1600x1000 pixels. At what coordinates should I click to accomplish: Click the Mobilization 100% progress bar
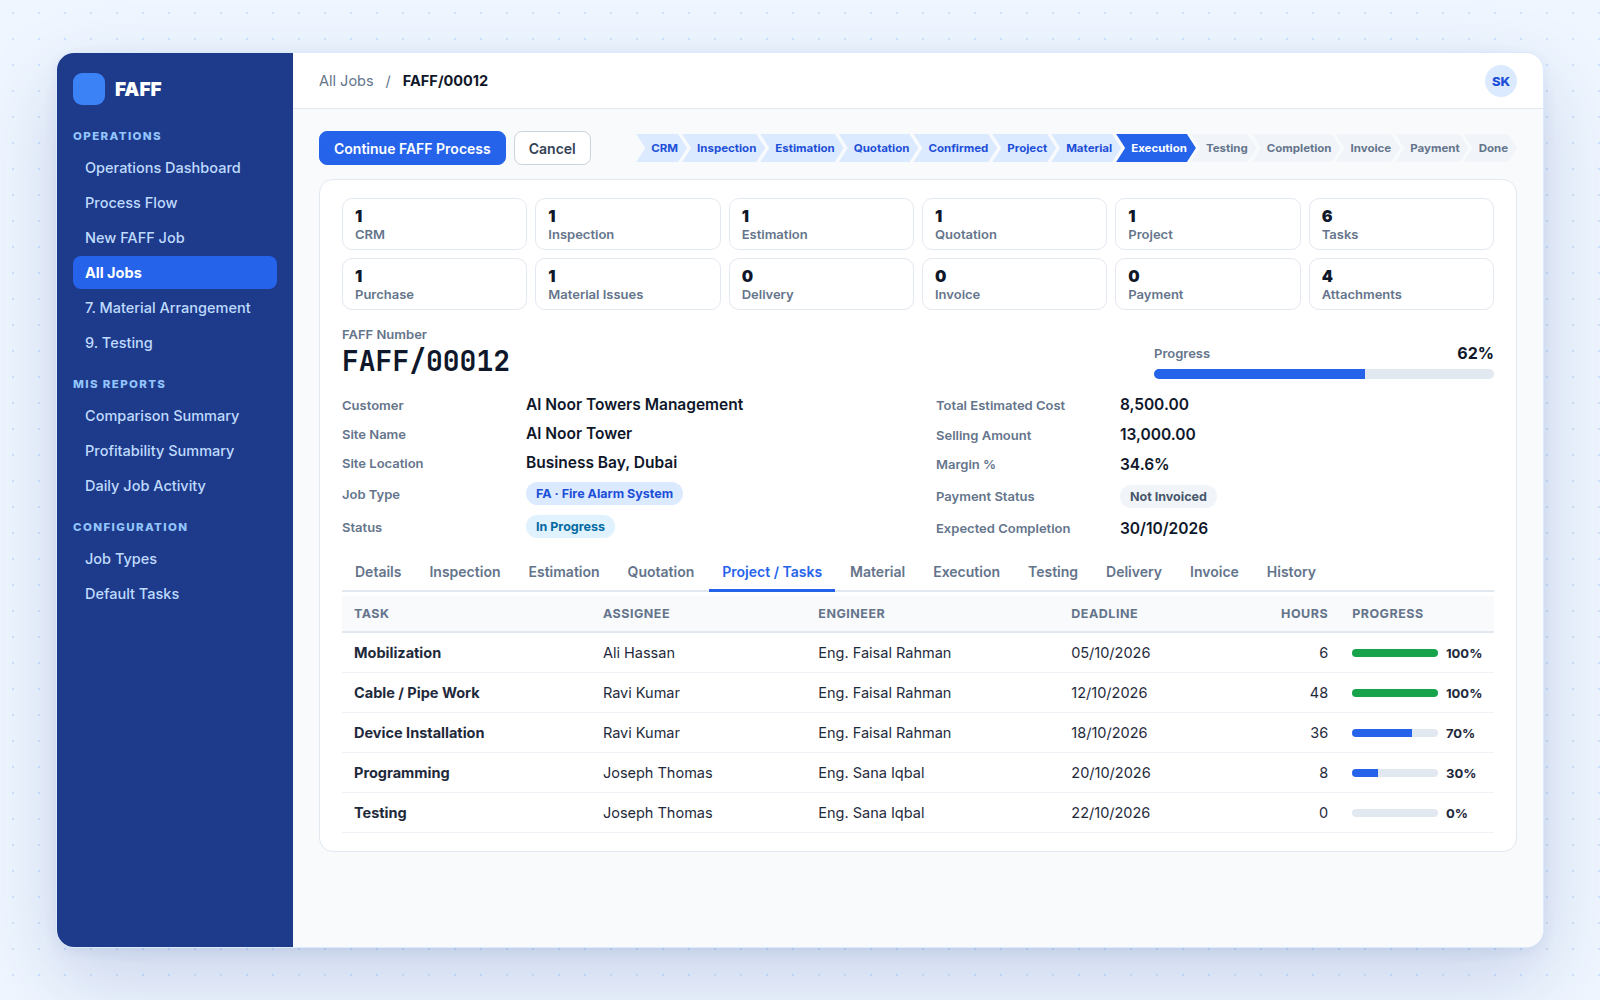pos(1395,653)
